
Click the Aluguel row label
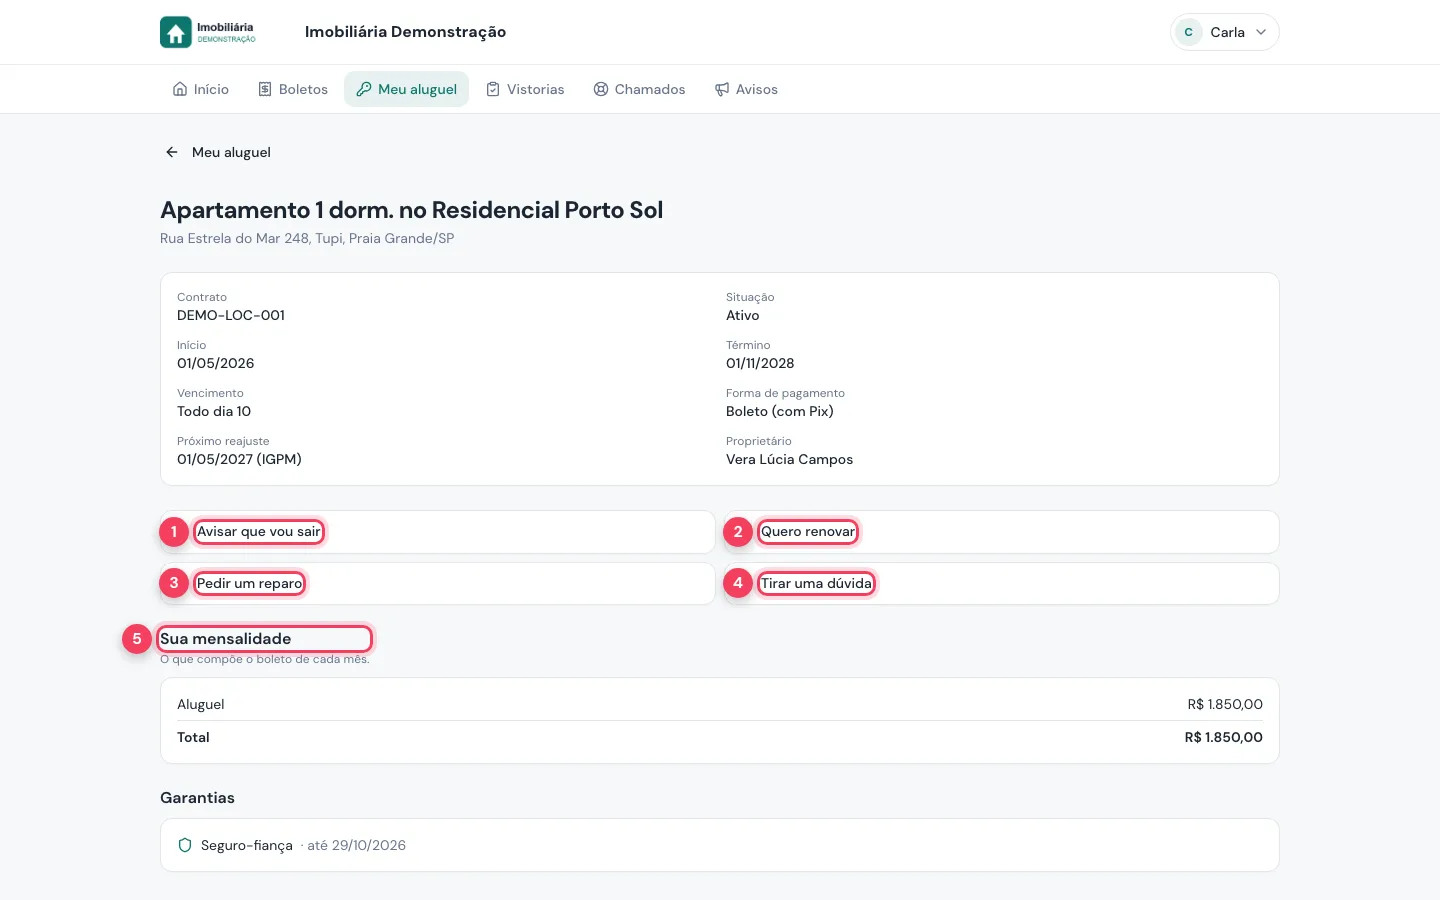(201, 704)
